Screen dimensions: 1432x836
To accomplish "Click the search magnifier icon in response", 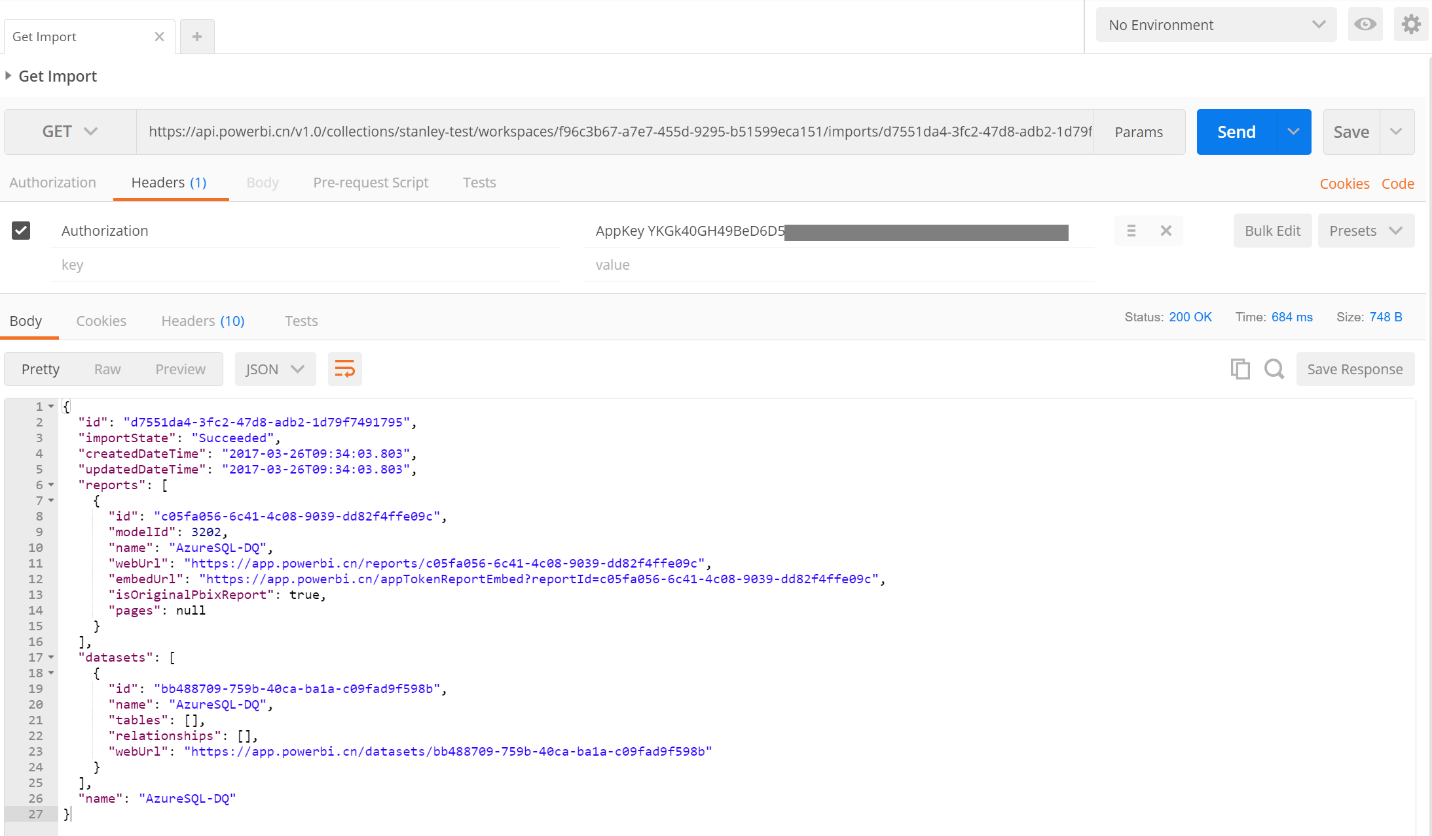I will click(x=1274, y=369).
